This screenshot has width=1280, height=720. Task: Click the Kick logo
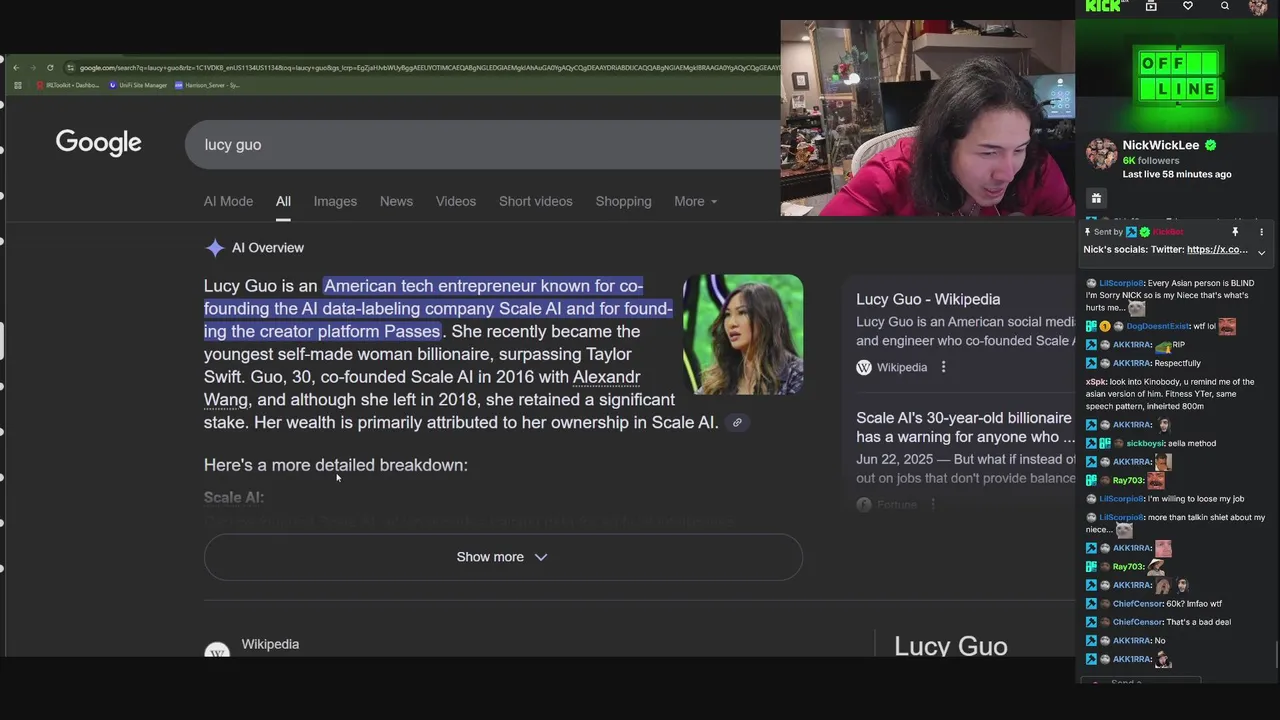pos(1103,6)
